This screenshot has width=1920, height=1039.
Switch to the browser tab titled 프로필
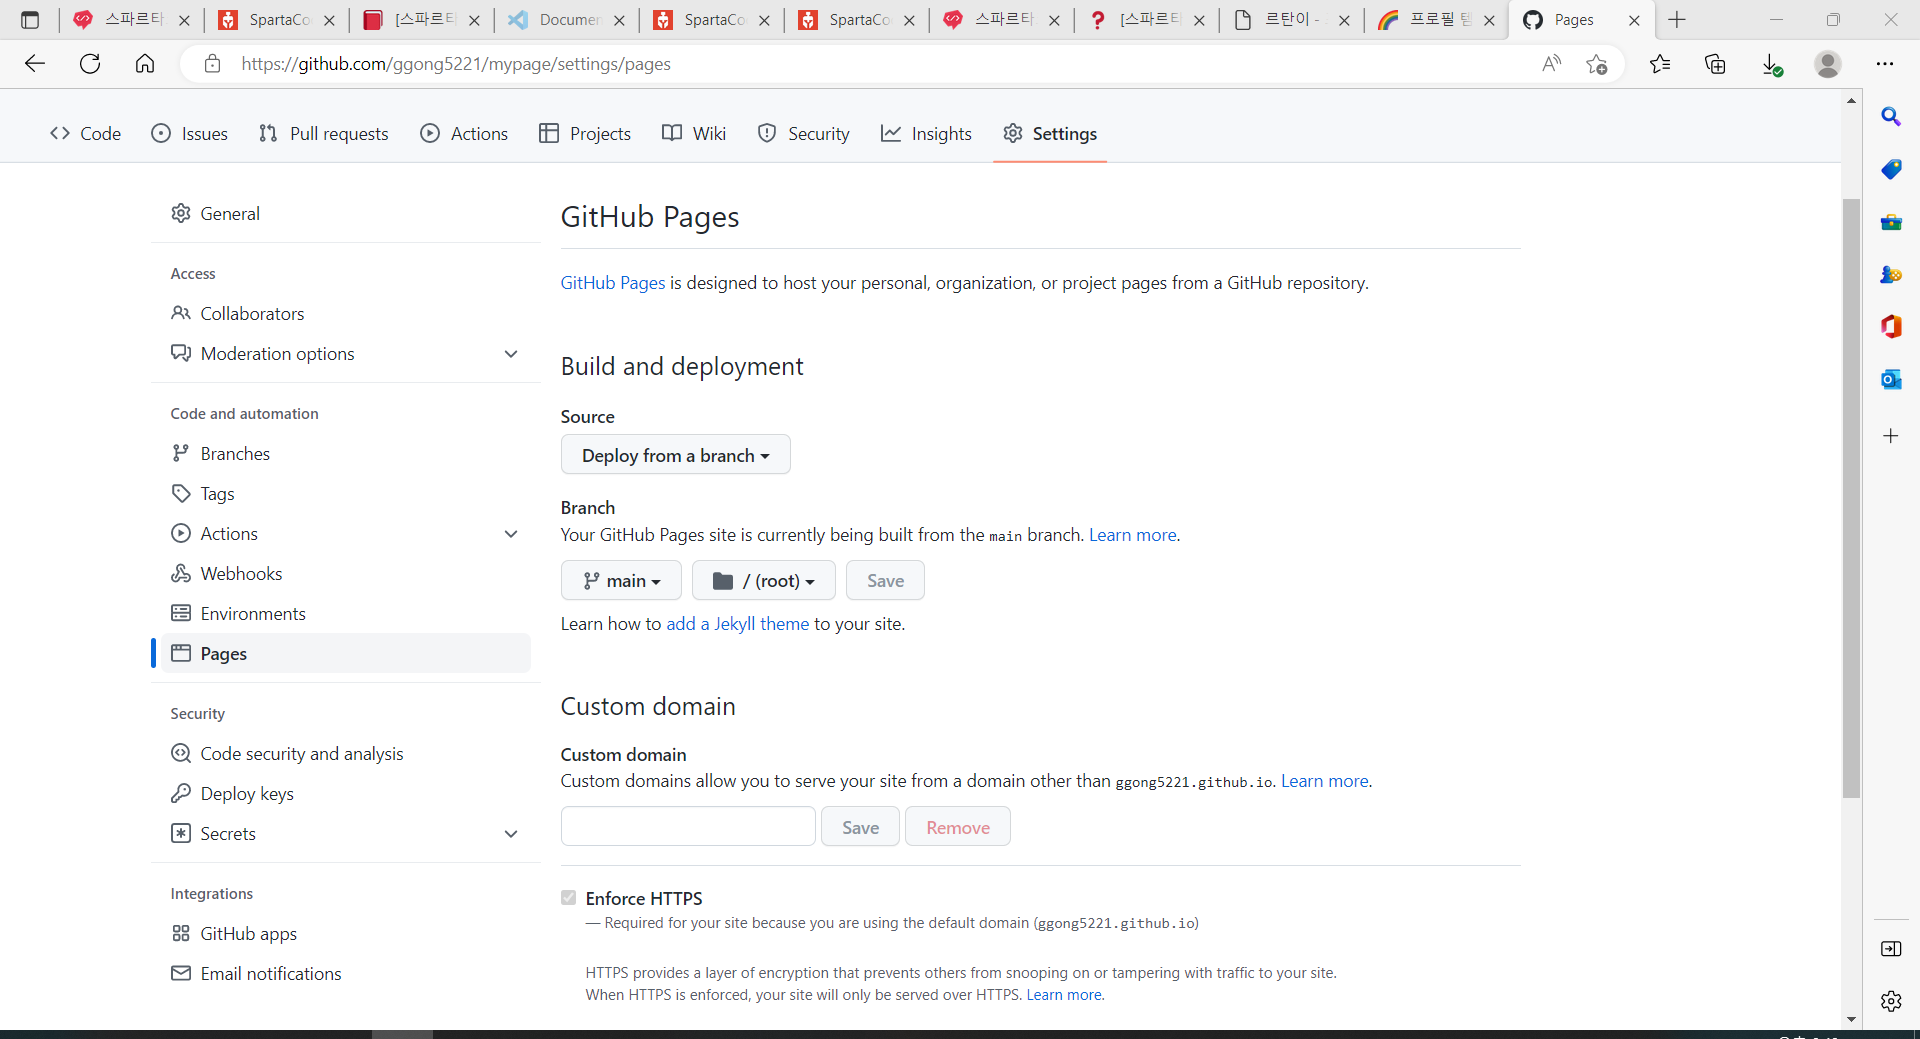[1436, 20]
